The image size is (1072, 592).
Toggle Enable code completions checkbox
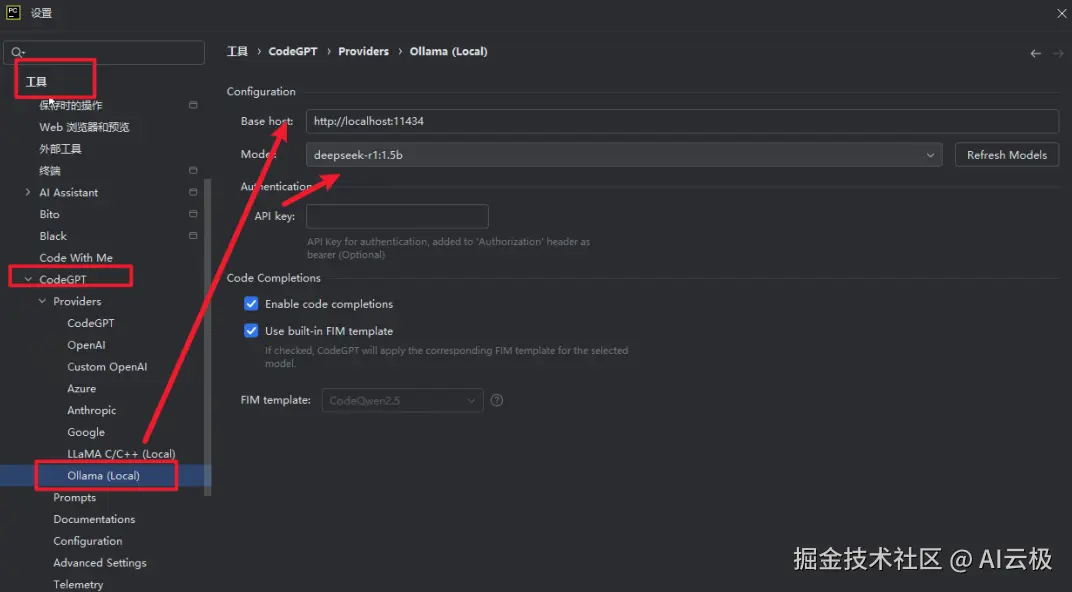[251, 304]
